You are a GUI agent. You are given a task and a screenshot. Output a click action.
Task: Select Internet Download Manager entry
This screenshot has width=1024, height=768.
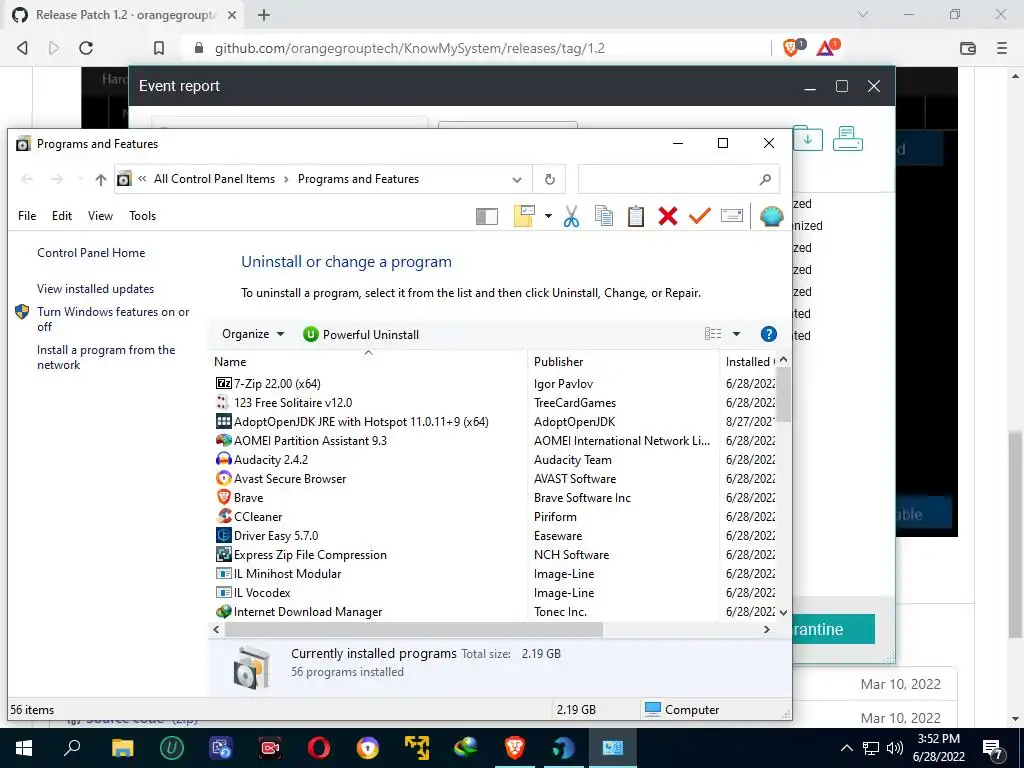coord(308,612)
